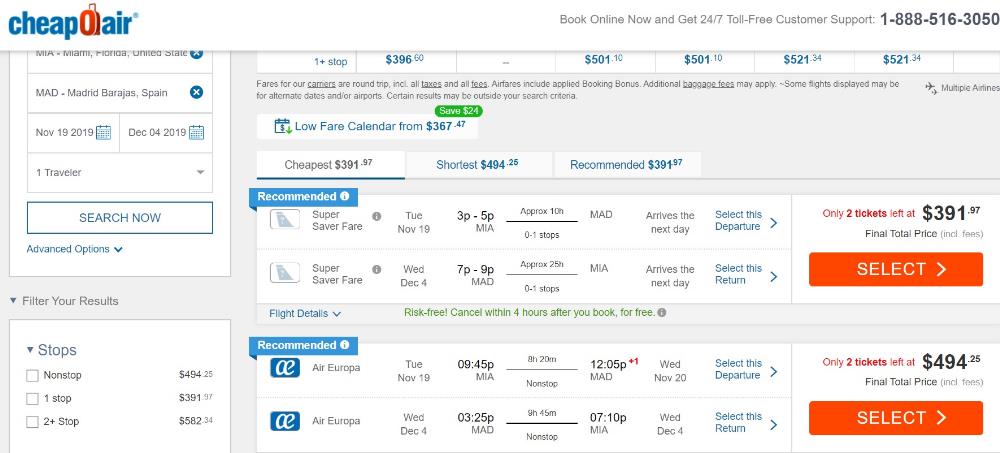The image size is (1000, 453).
Task: Clear the MIA Miami origin field
Action: point(196,53)
